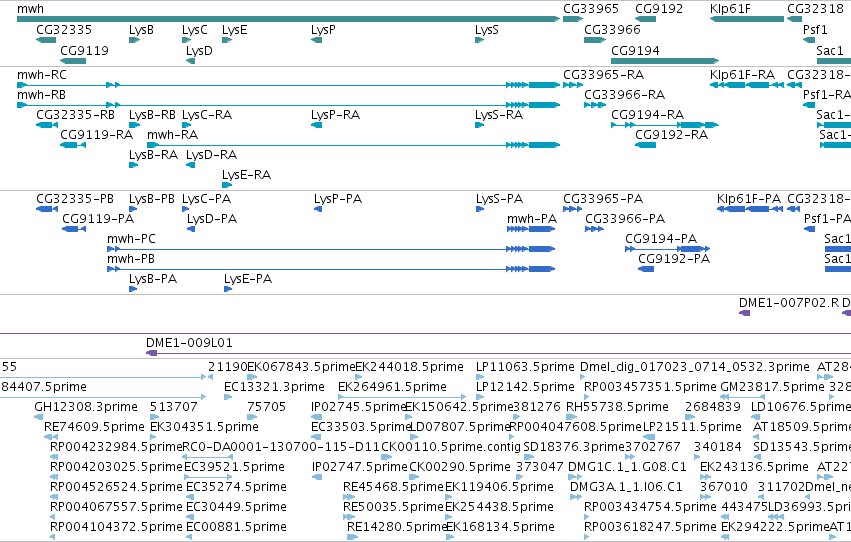
Task: Select the CG33965-PA protein label
Action: (x=603, y=199)
